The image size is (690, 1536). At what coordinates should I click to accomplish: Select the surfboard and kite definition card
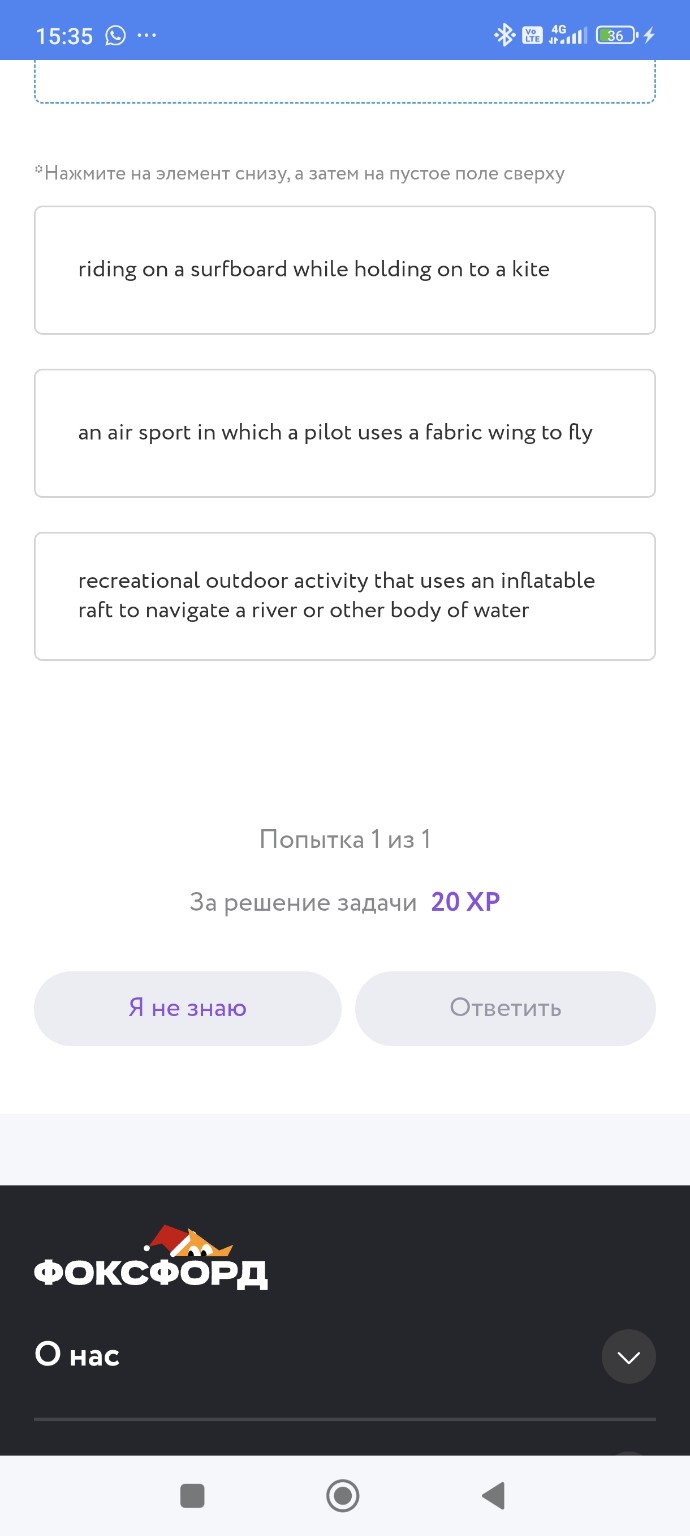click(x=345, y=269)
